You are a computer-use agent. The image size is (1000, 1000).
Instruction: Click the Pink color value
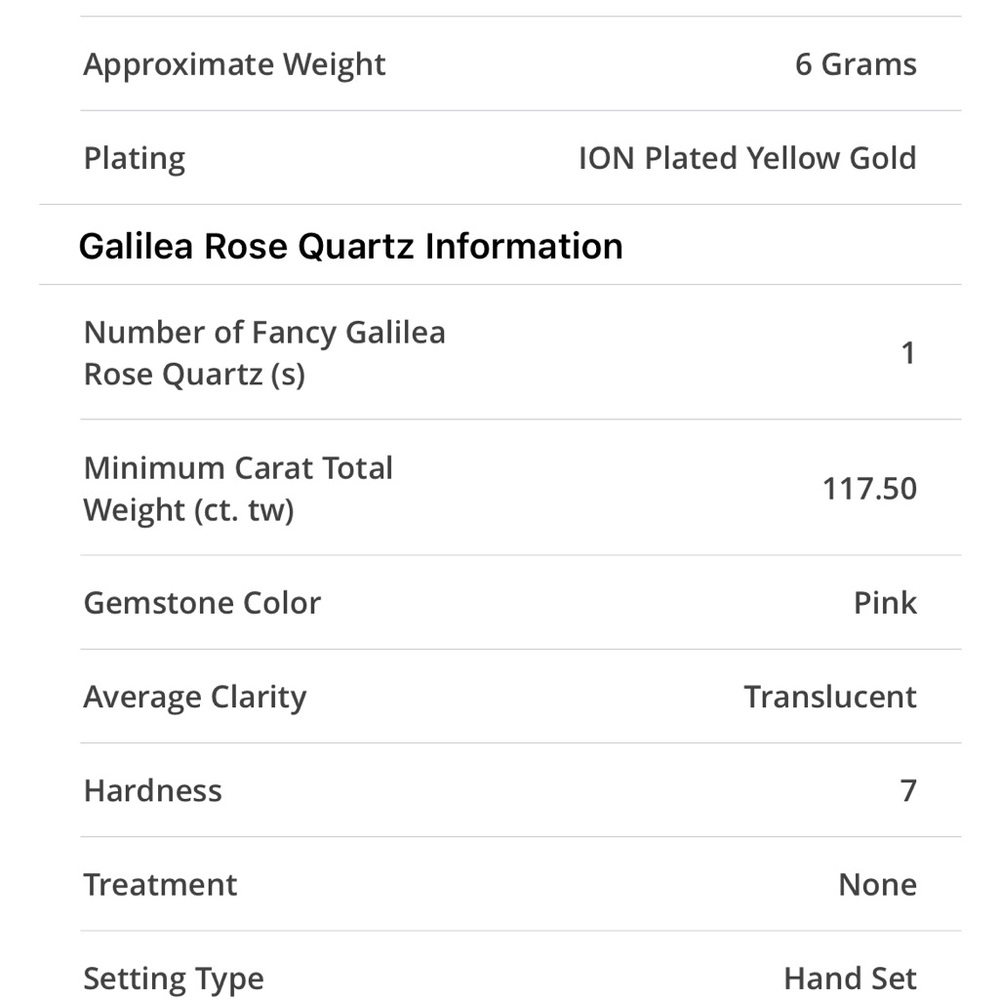coord(885,603)
